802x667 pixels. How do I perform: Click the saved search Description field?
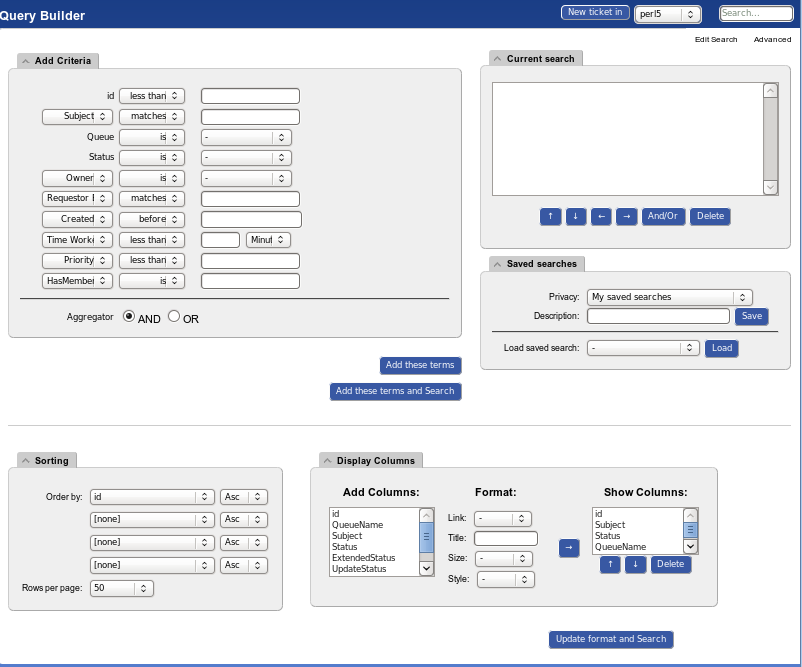[x=658, y=316]
